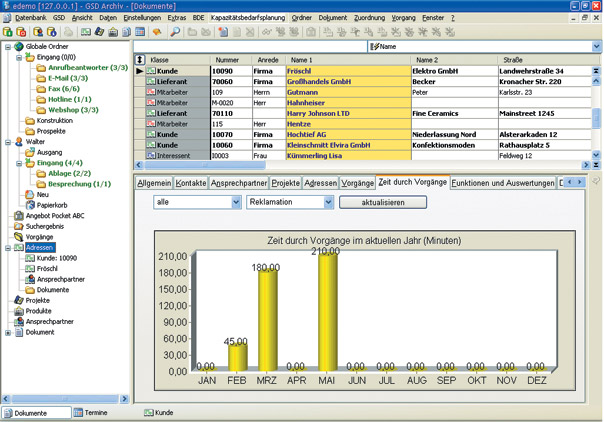This screenshot has width=604, height=422.
Task: Click the Walter user icon
Action: click(19, 142)
